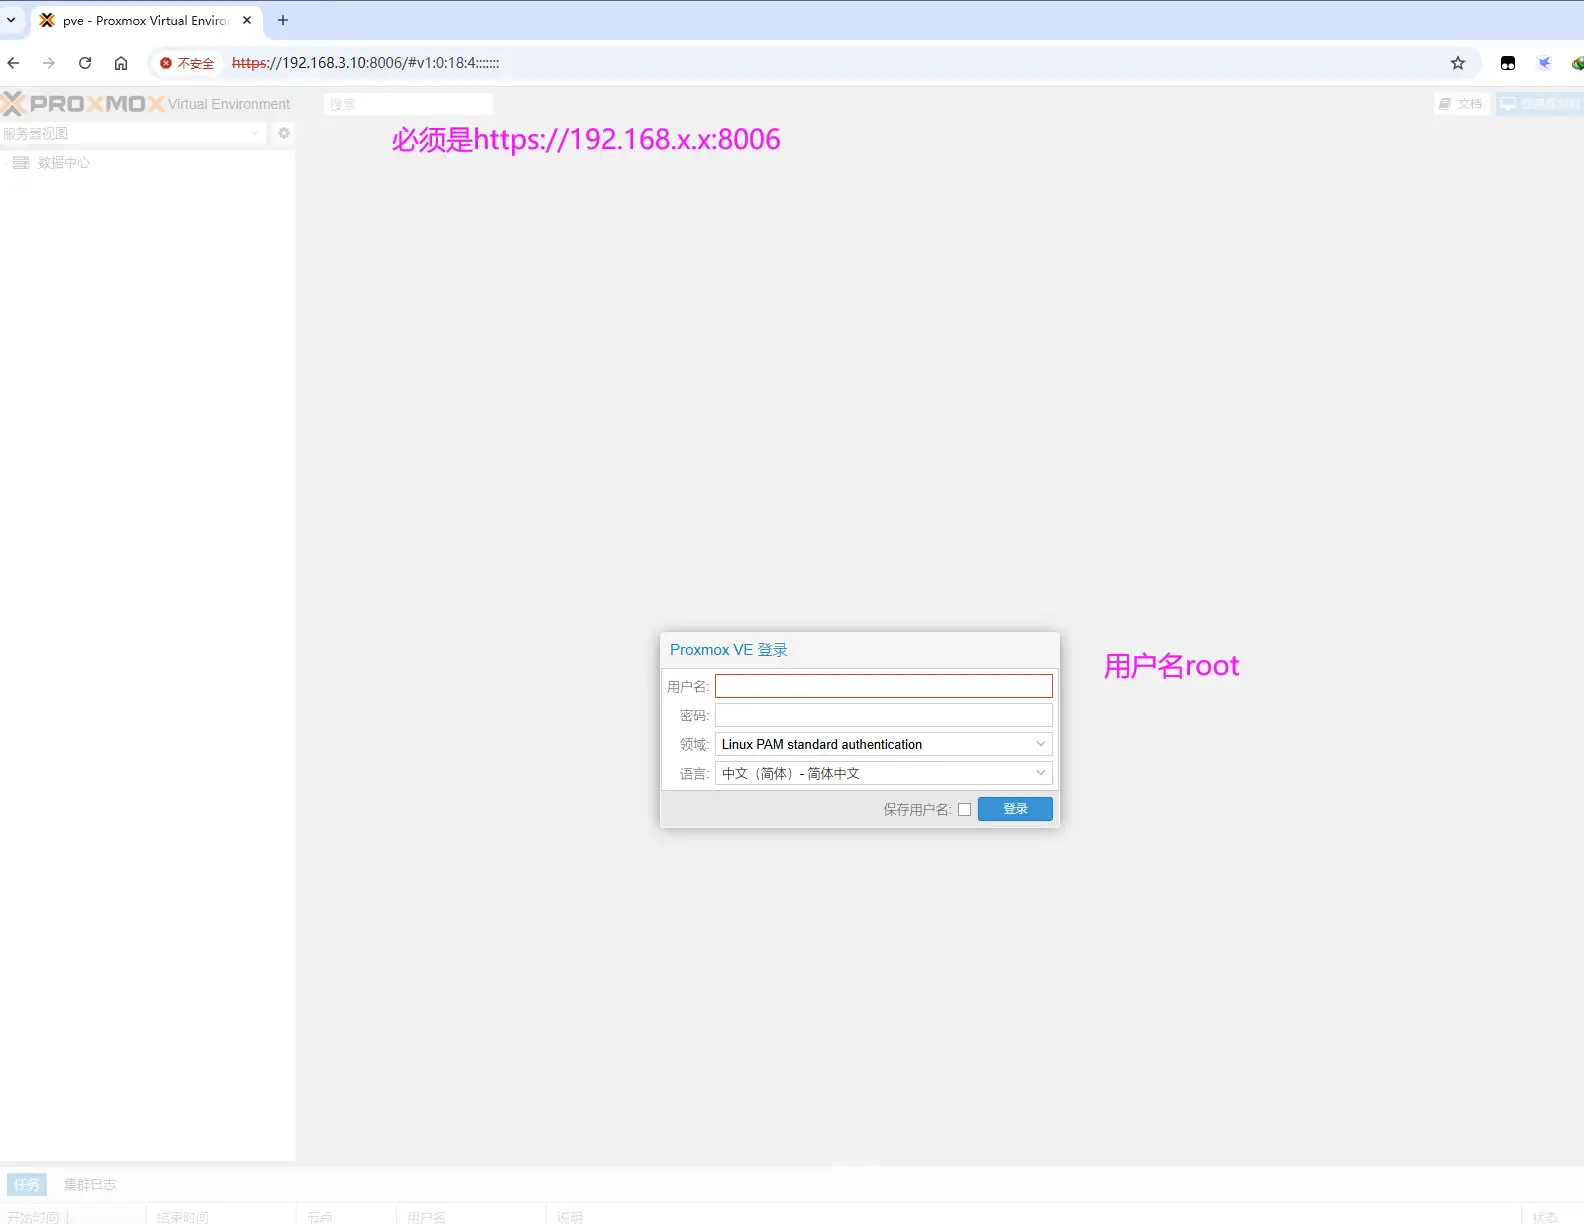Click the 用户名 column header in task log
This screenshot has height=1224, width=1584.
pos(471,1217)
